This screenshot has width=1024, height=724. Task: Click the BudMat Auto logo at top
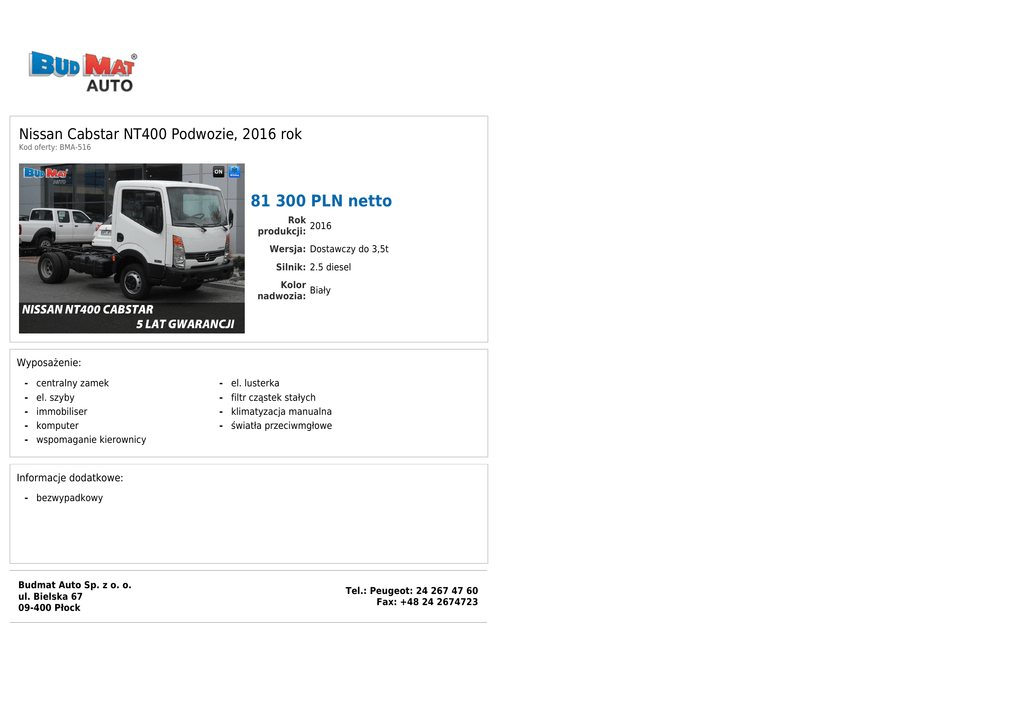pyautogui.click(x=82, y=71)
